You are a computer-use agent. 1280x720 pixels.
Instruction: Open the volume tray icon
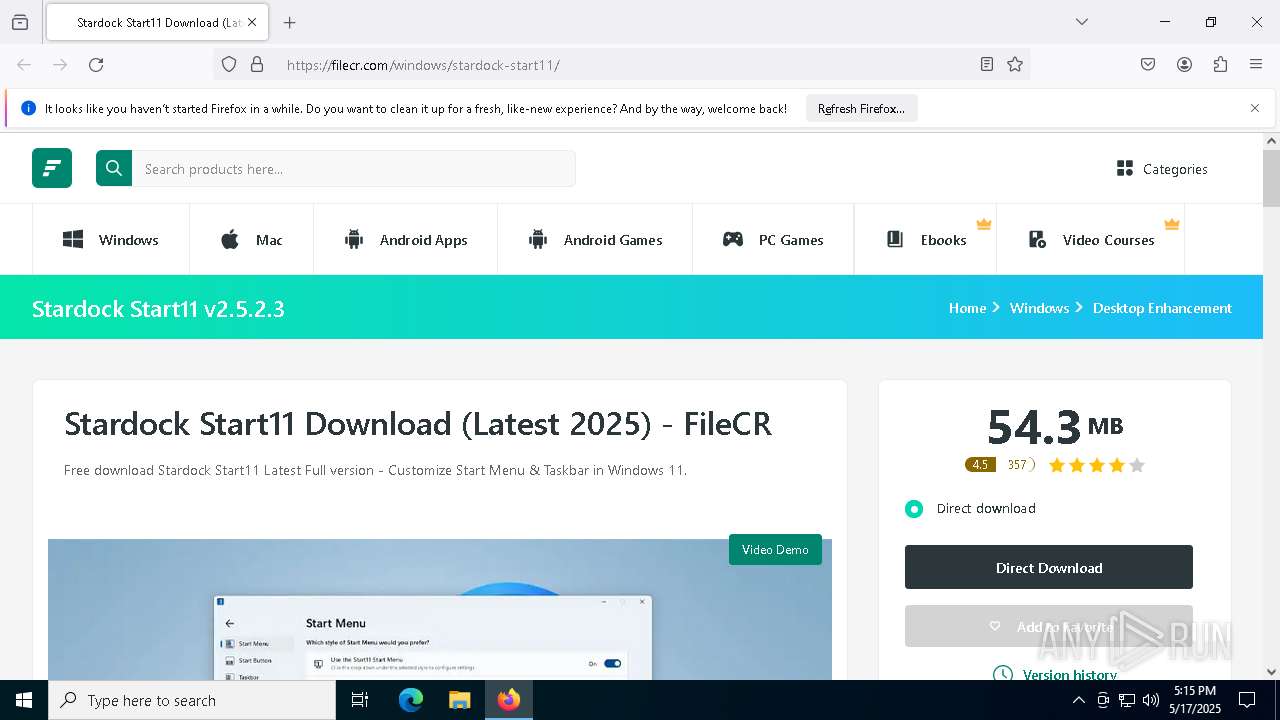(1151, 700)
